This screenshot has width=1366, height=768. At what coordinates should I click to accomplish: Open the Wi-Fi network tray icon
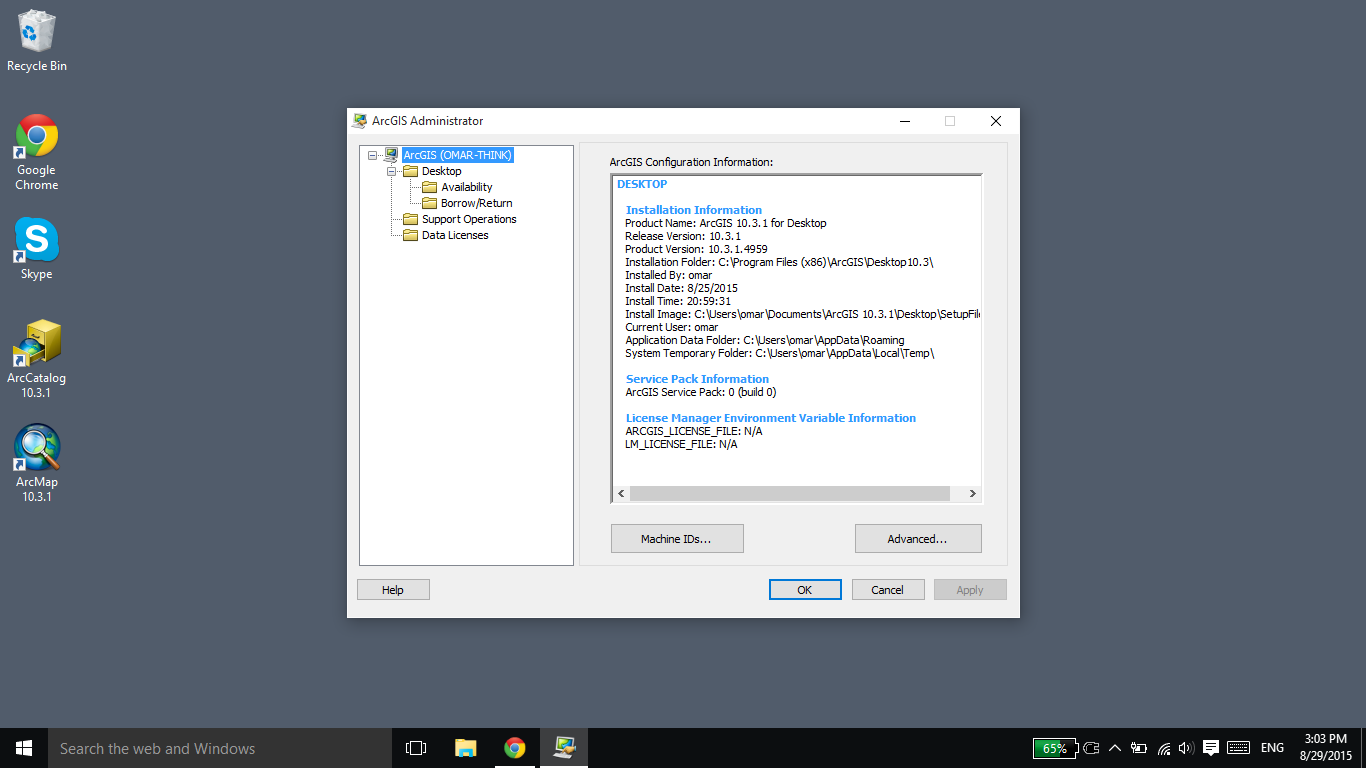click(1163, 748)
